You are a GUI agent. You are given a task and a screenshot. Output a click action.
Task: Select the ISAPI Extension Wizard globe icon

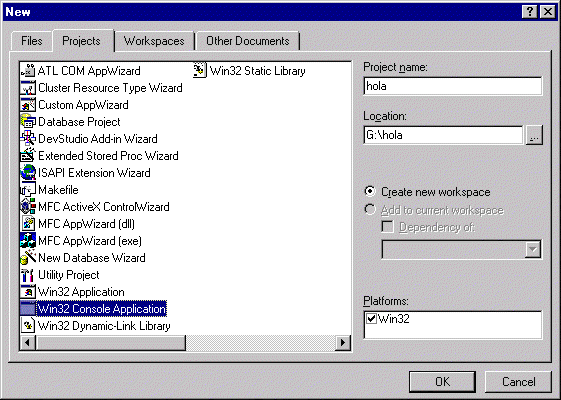(28, 172)
